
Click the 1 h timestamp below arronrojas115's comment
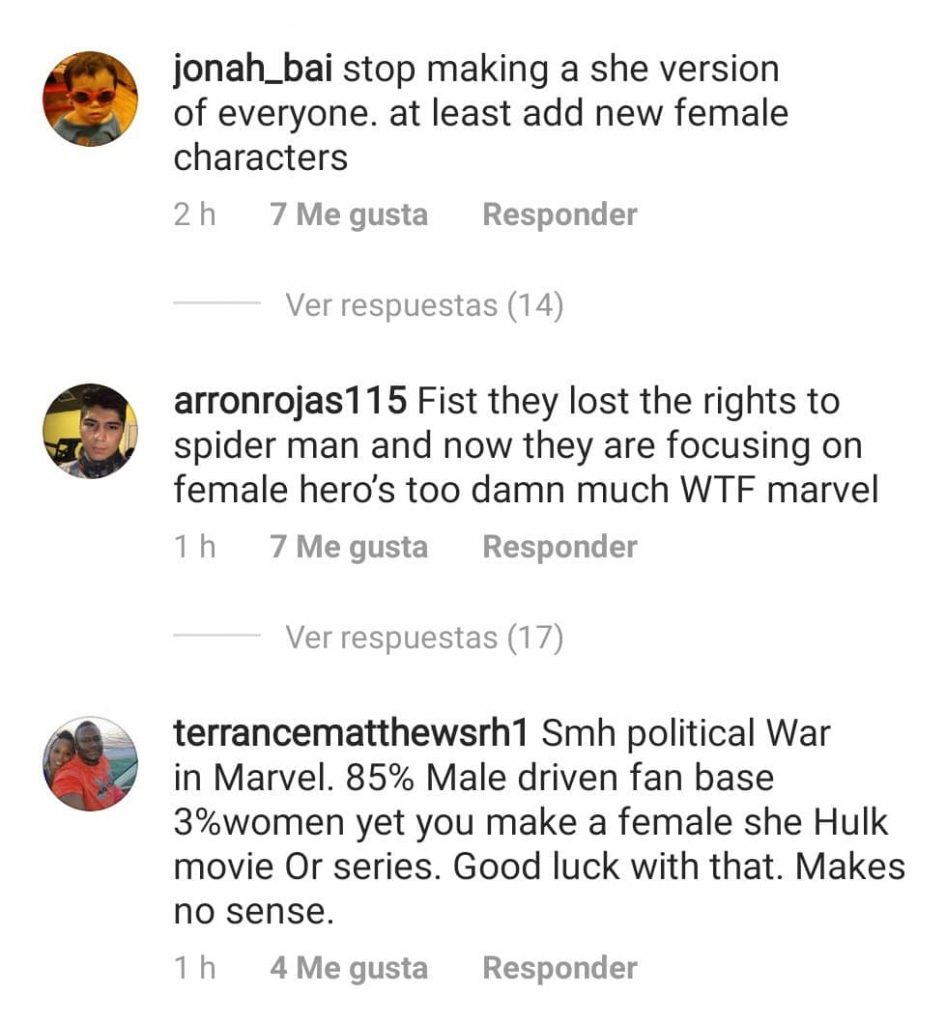(195, 547)
